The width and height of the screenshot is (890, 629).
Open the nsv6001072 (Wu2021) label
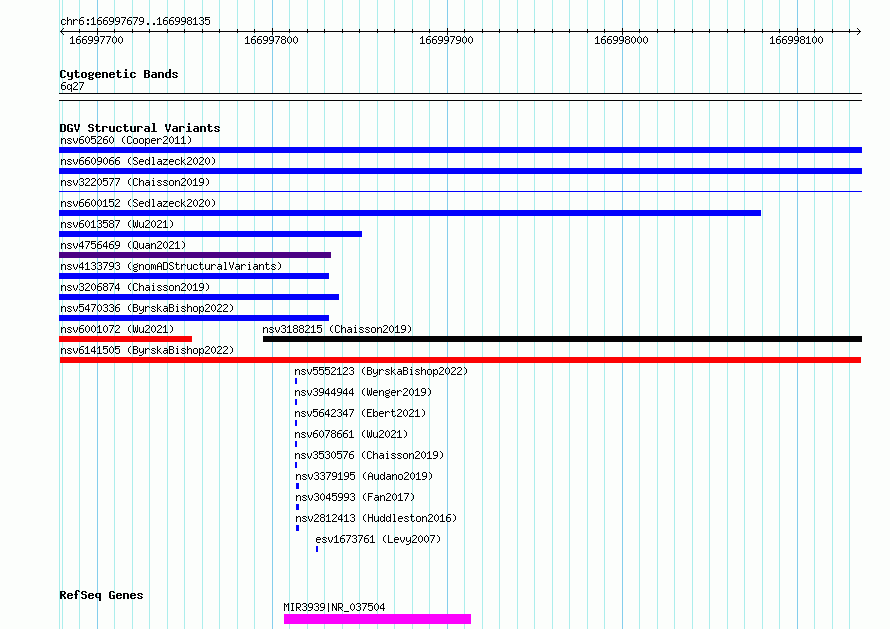tap(117, 329)
